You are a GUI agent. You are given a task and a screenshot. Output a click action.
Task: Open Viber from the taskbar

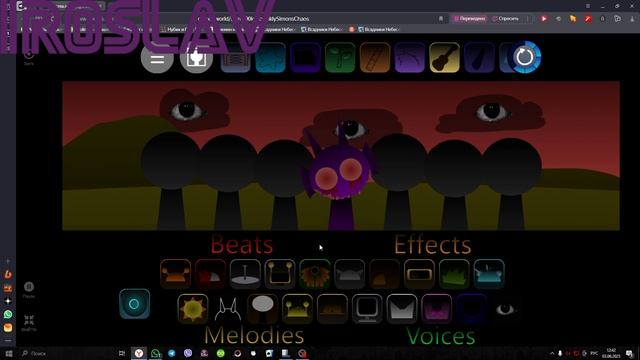click(188, 353)
